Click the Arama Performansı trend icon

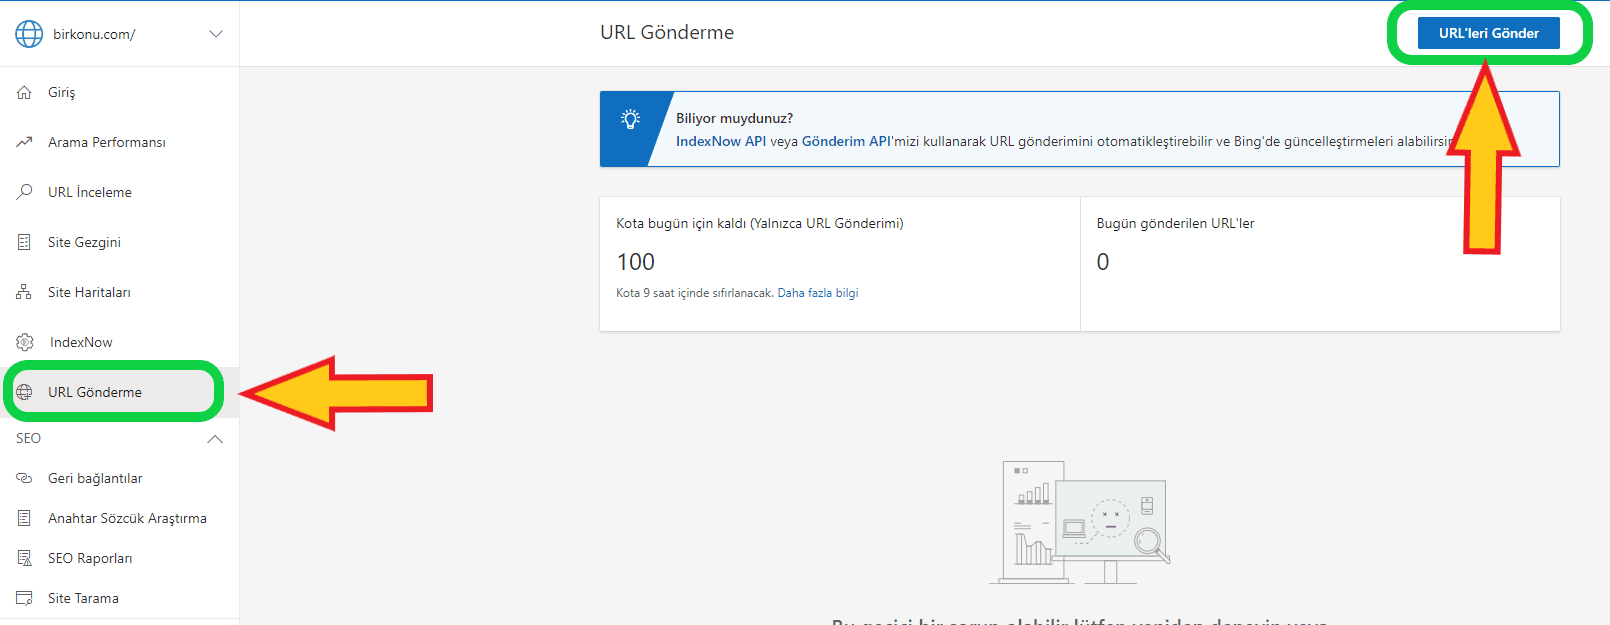coord(24,142)
